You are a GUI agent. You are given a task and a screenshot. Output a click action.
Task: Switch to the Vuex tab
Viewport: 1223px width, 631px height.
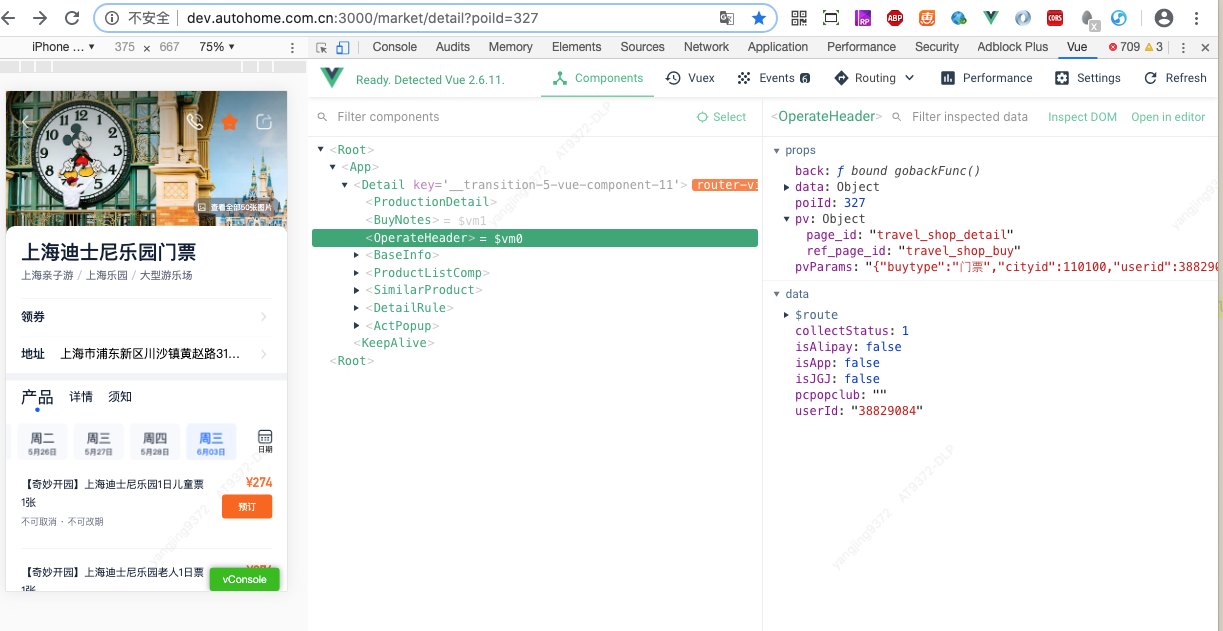point(690,78)
